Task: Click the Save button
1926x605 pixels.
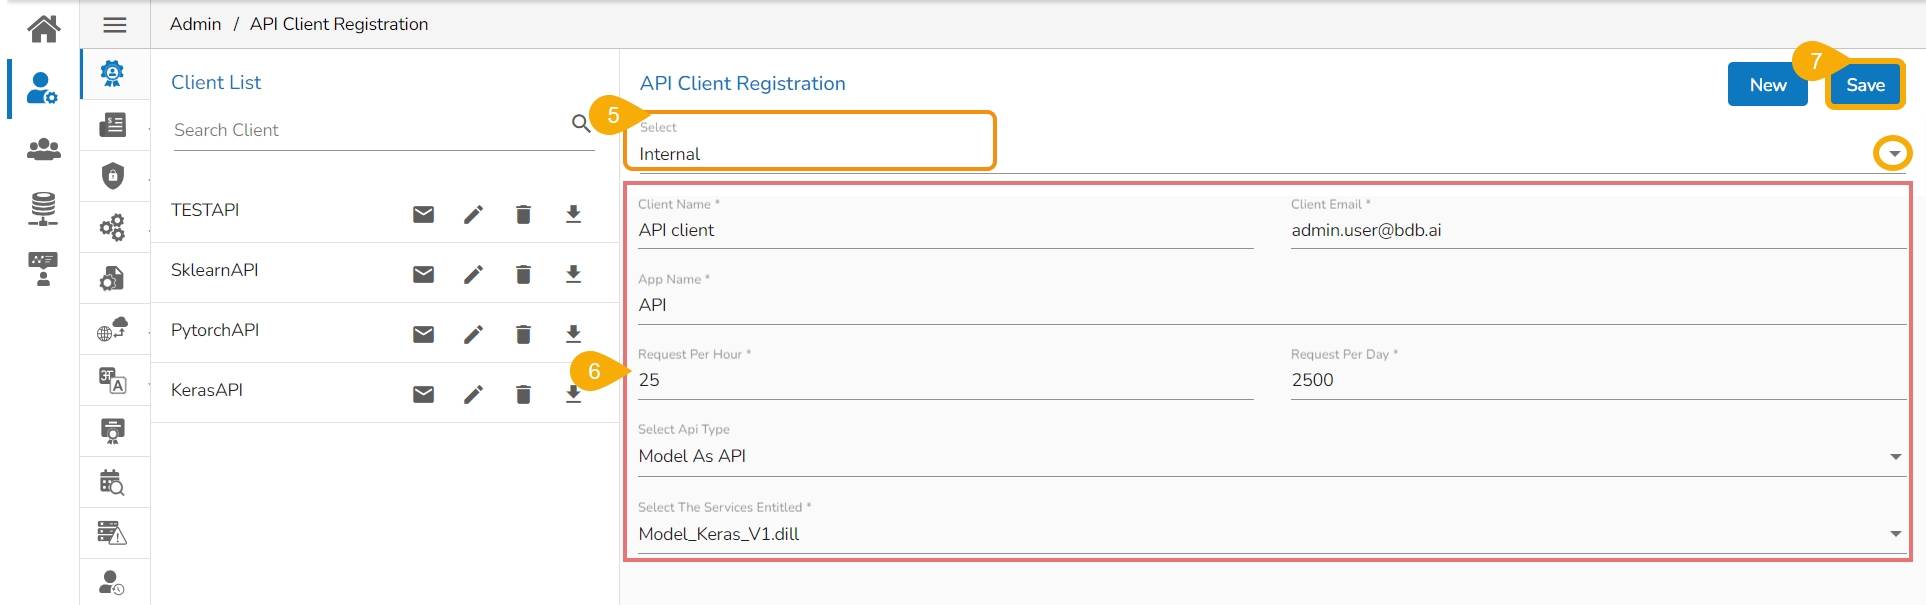Action: [x=1865, y=85]
